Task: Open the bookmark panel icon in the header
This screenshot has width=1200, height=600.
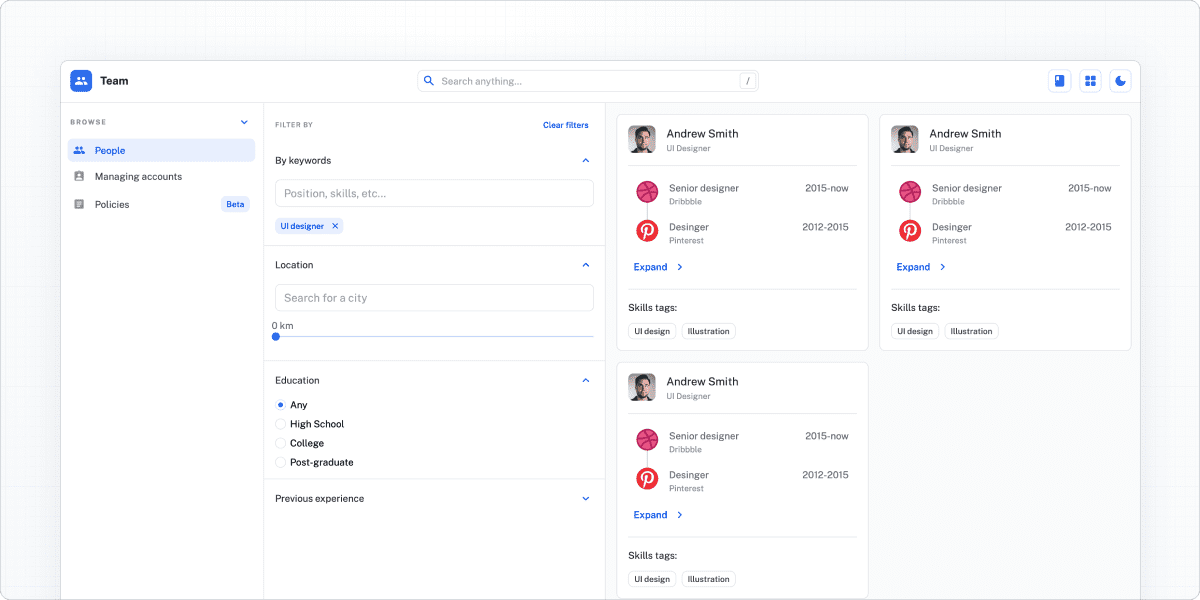Action: point(1059,80)
